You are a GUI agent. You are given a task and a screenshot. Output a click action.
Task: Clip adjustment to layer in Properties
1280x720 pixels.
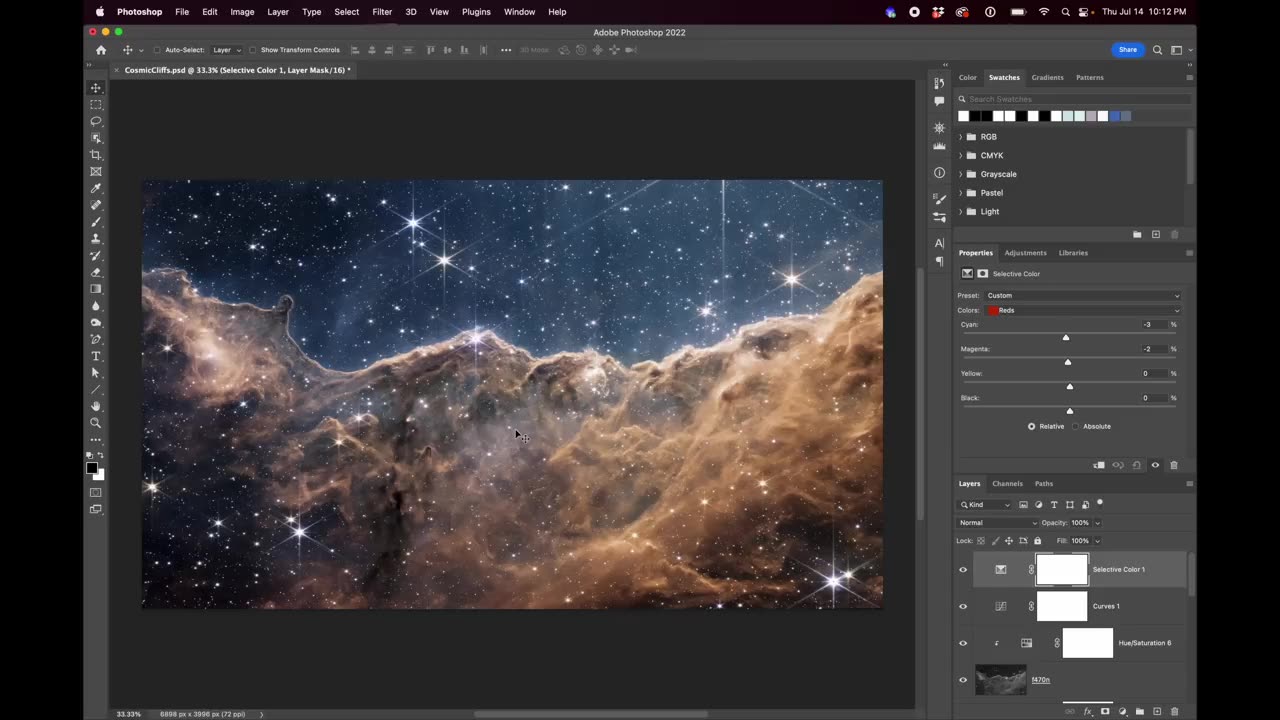[1099, 465]
